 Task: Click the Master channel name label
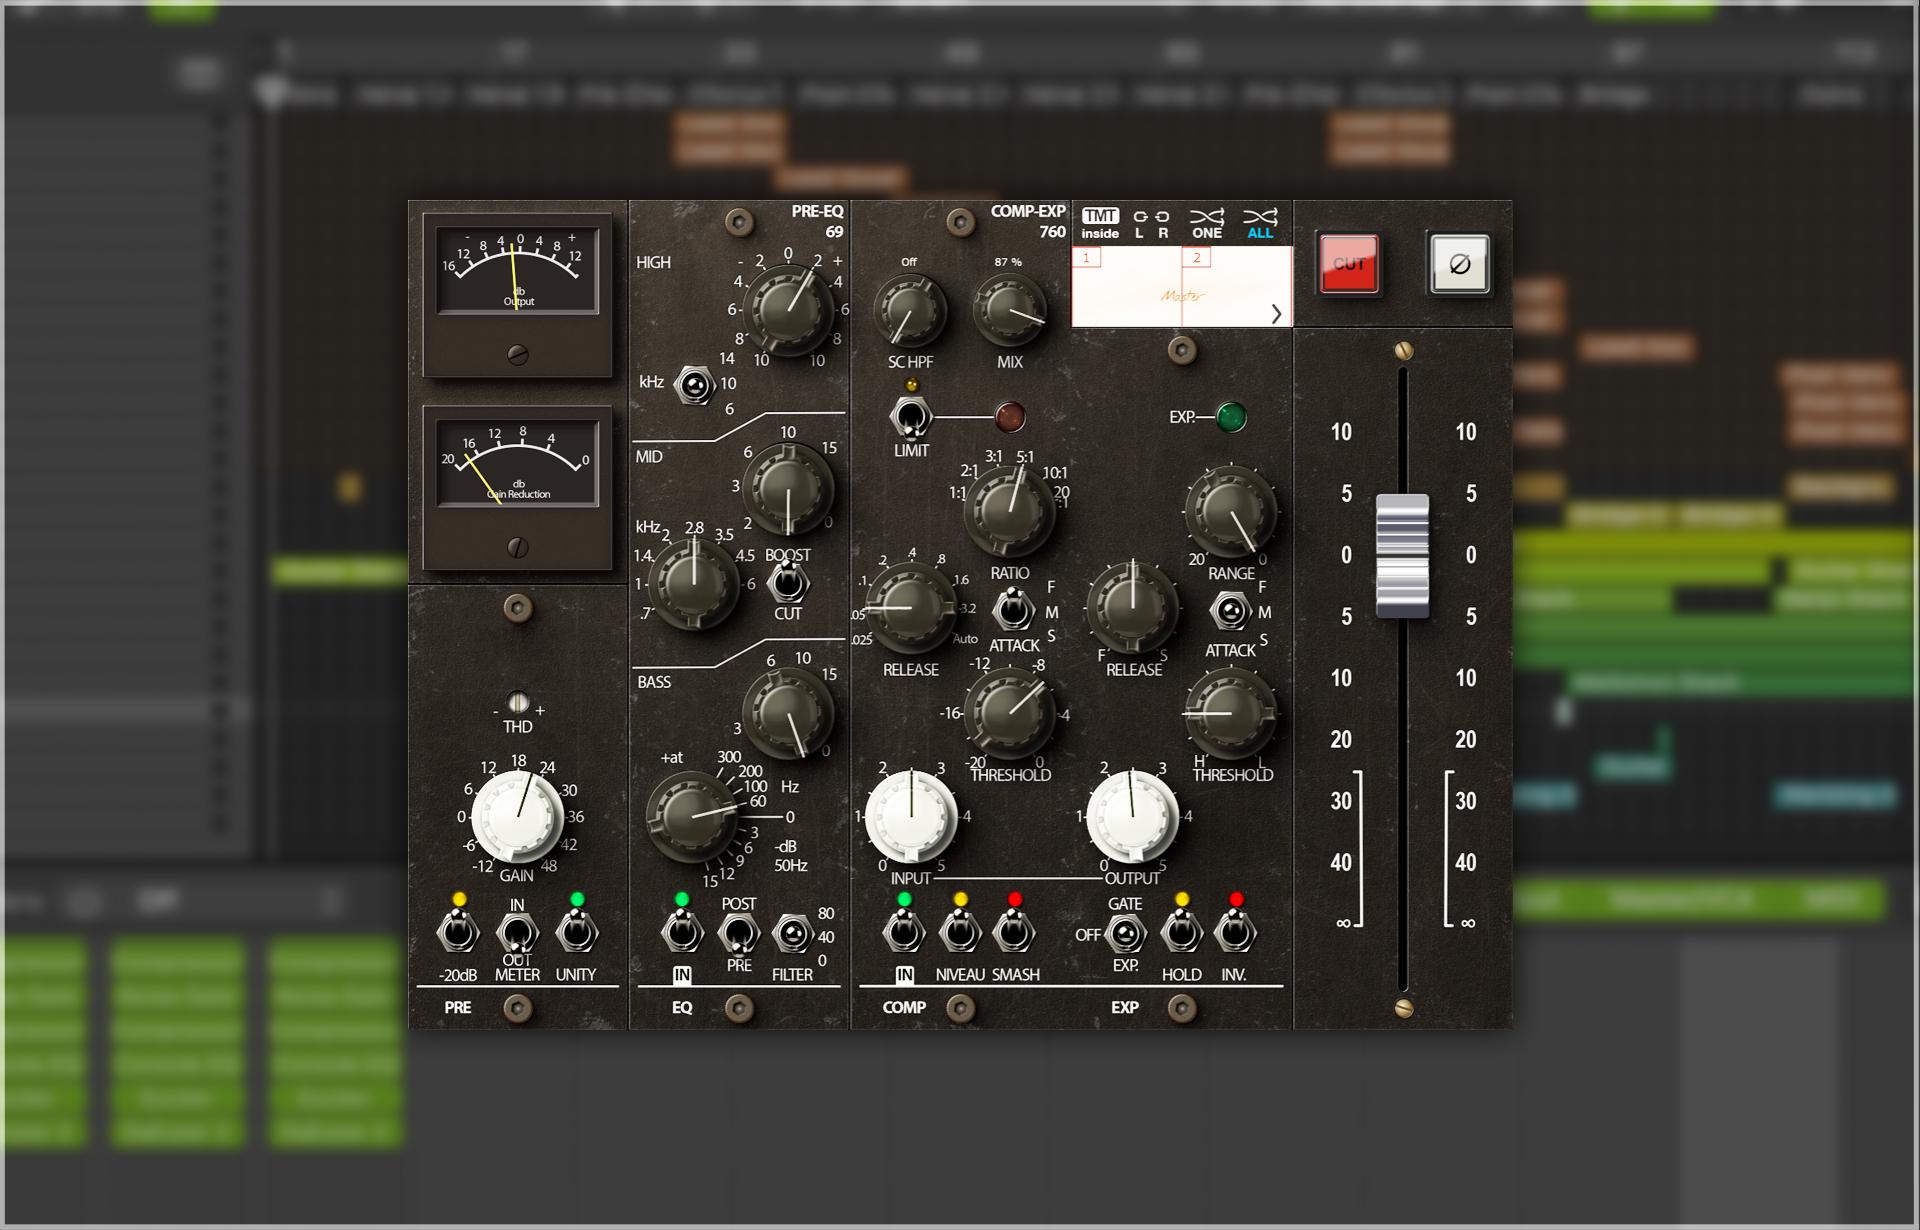click(x=1183, y=296)
